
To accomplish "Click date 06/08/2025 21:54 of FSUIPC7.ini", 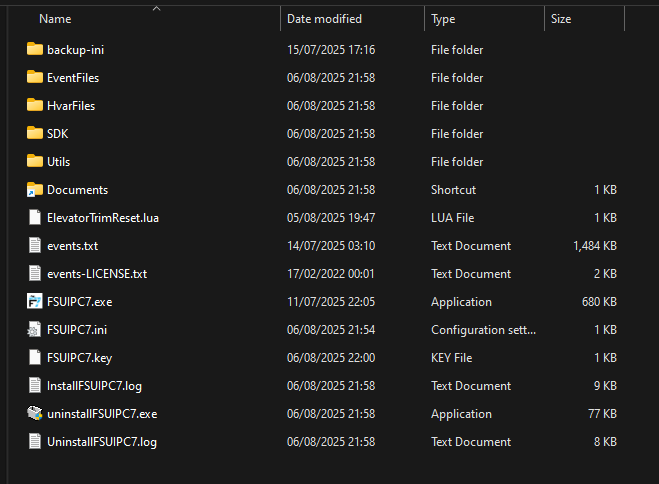I will click(331, 330).
